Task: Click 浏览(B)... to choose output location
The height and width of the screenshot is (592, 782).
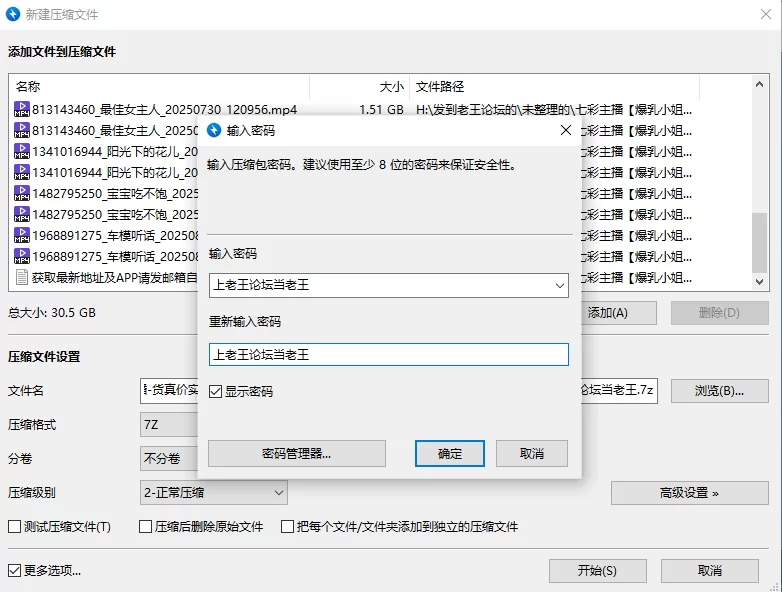Action: [x=719, y=391]
